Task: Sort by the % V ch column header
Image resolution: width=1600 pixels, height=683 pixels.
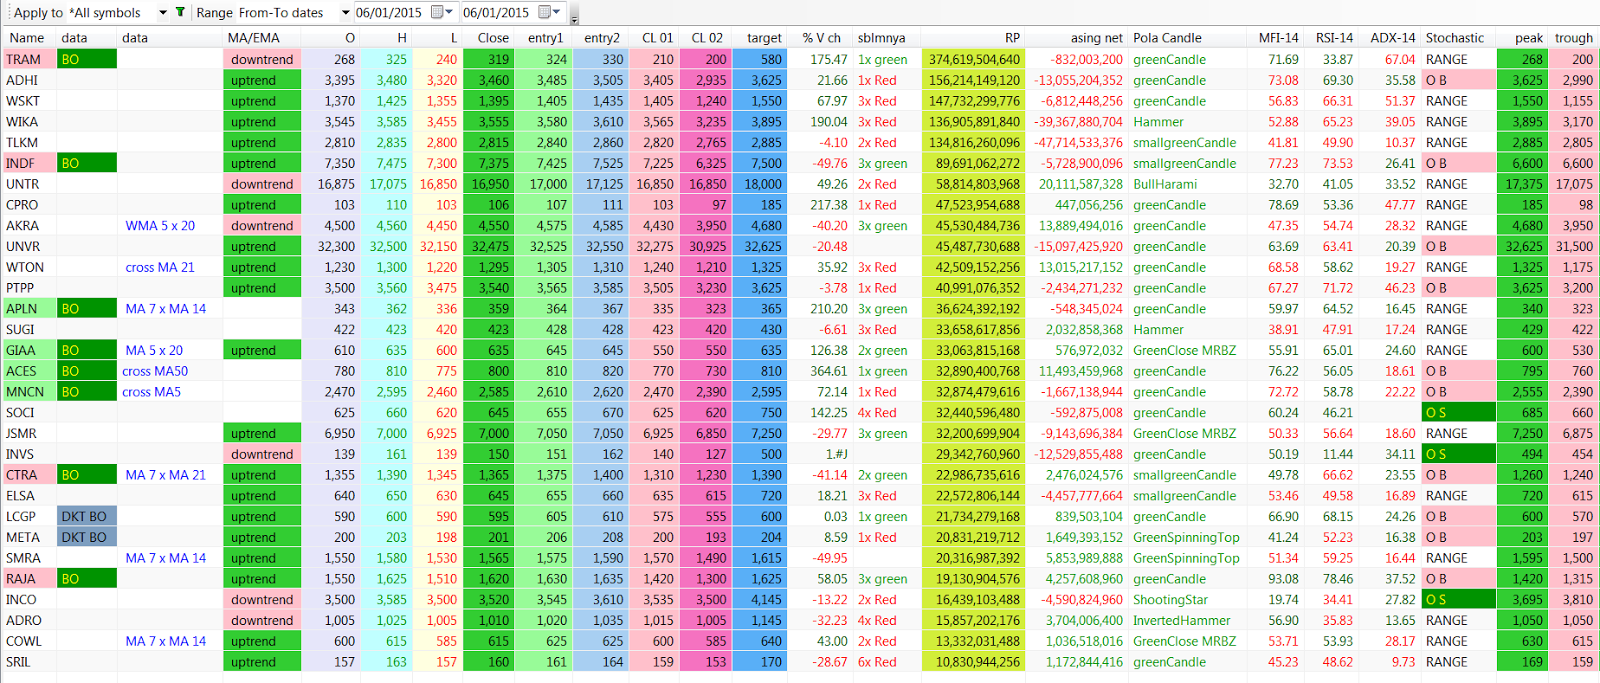Action: pyautogui.click(x=821, y=38)
